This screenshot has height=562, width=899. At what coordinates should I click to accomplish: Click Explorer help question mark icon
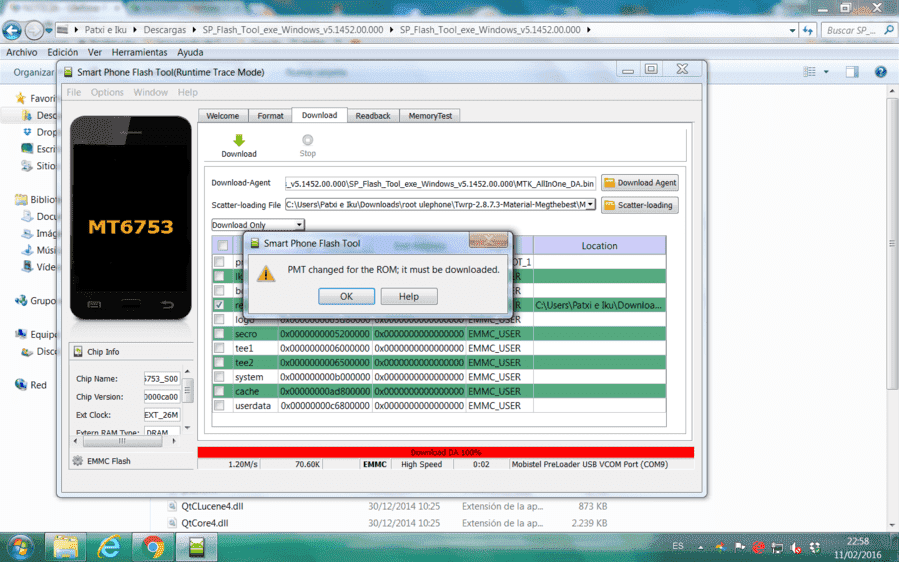[x=881, y=72]
